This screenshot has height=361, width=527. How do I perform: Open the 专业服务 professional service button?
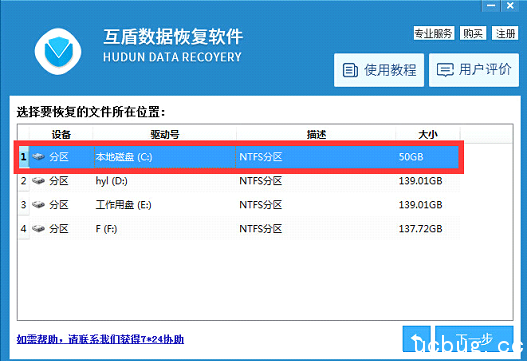coord(434,33)
